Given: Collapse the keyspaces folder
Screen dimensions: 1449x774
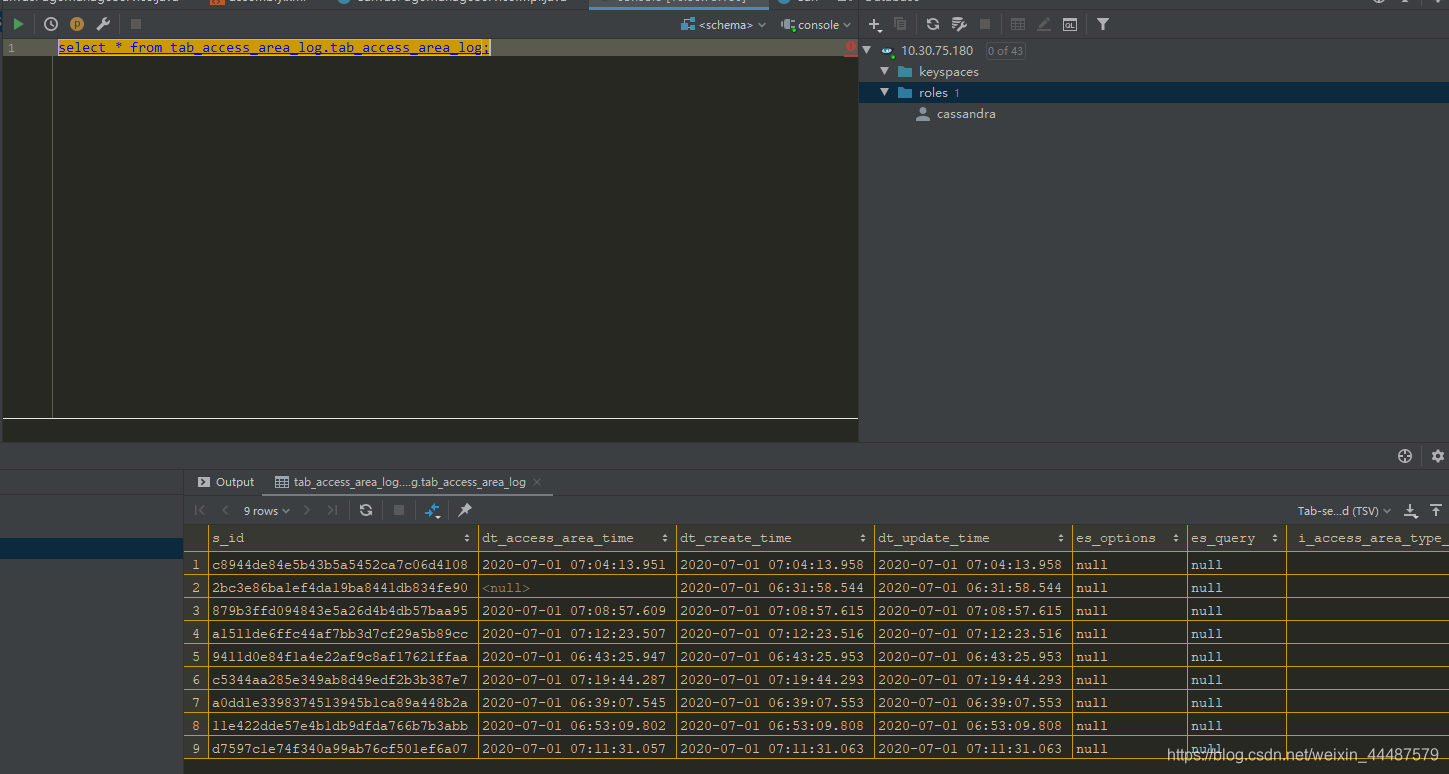Looking at the screenshot, I should click(885, 72).
